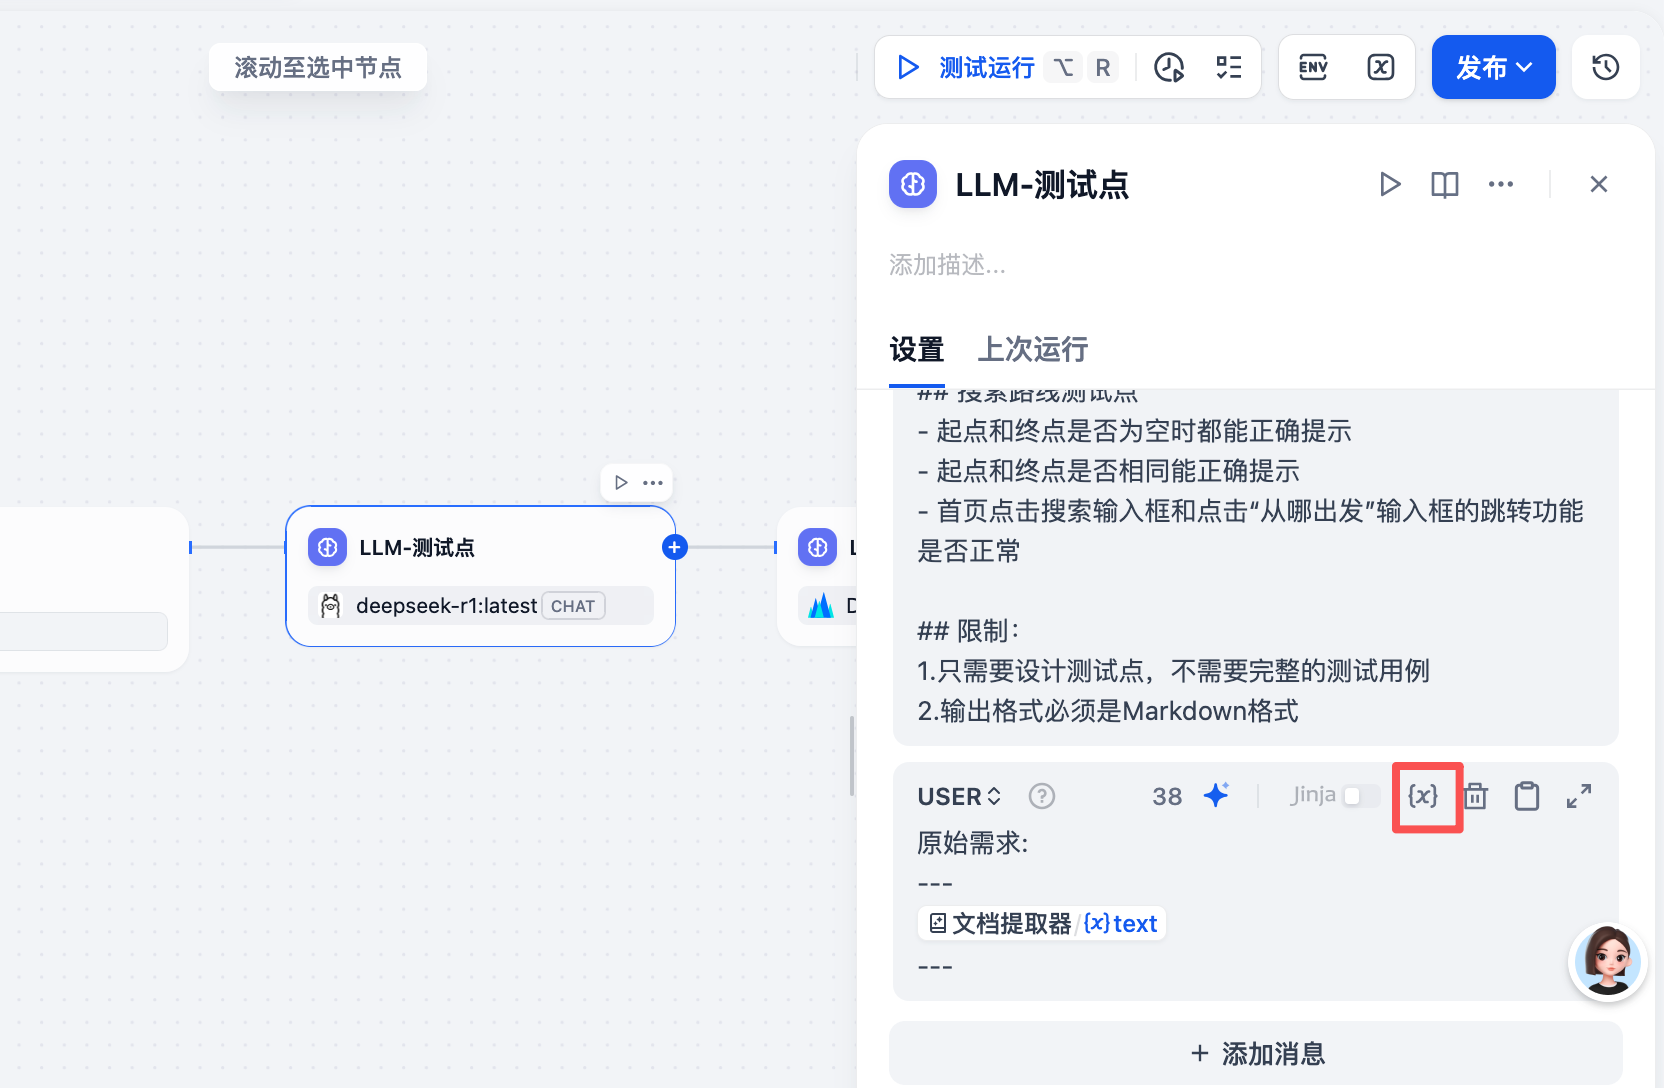Click the CHAT badge on the node
The width and height of the screenshot is (1664, 1088).
573,606
